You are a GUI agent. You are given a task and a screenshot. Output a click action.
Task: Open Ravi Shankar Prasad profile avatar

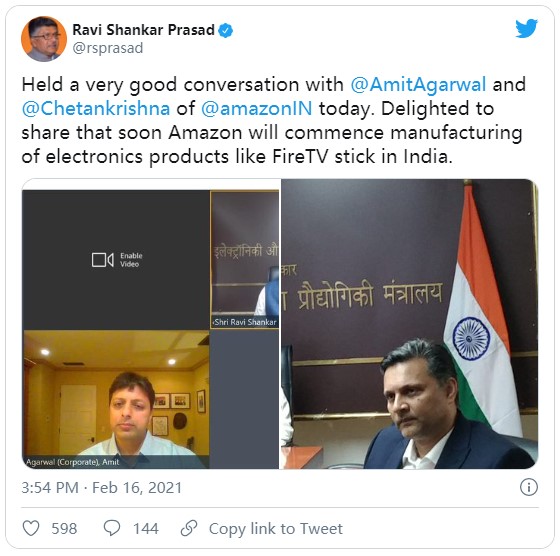pos(44,39)
